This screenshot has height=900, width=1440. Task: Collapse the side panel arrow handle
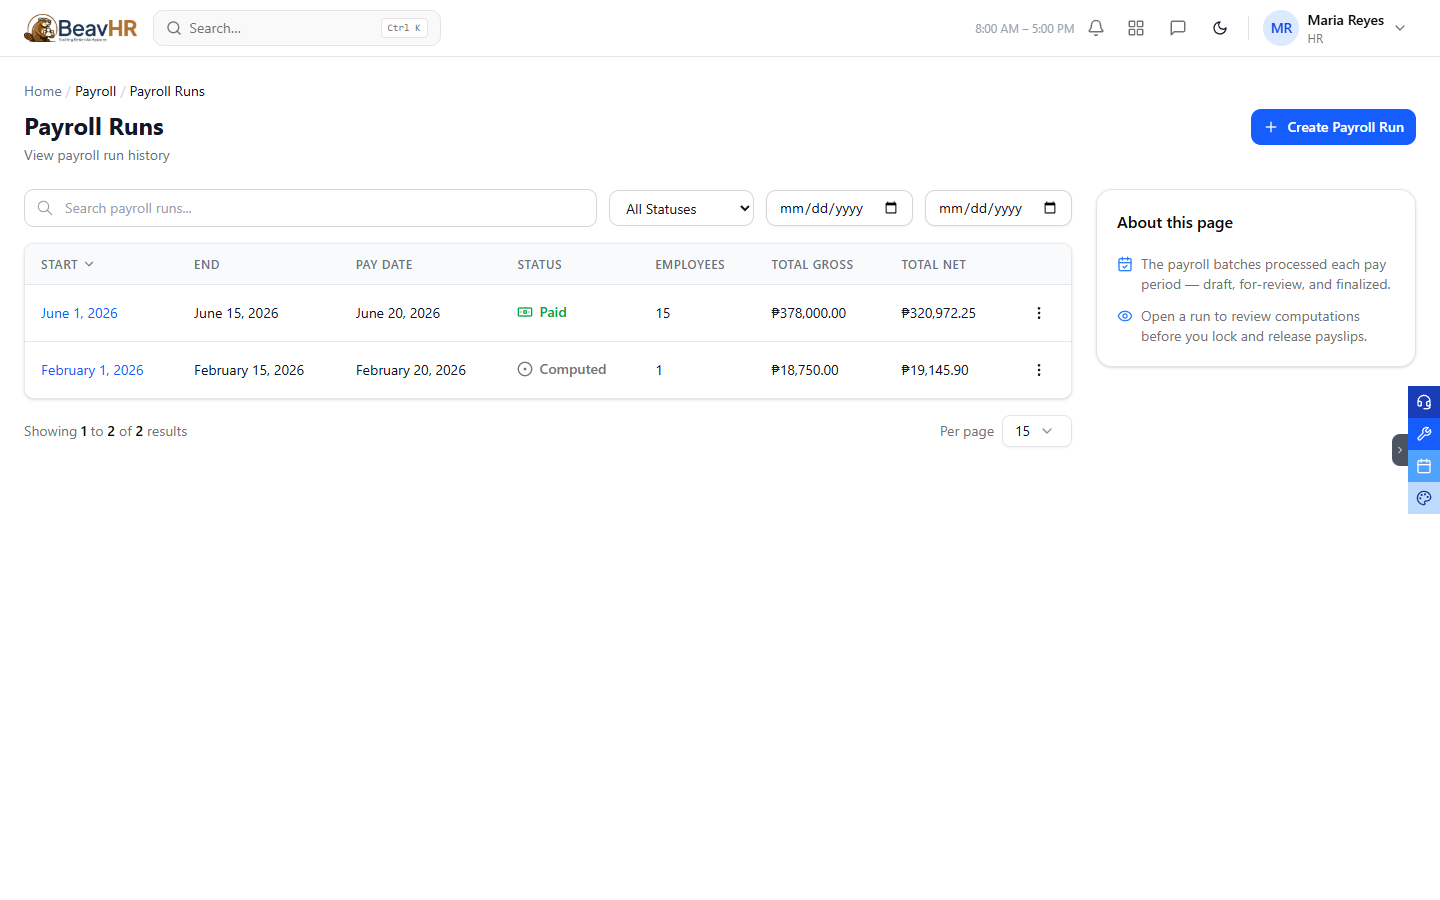[x=1400, y=450]
